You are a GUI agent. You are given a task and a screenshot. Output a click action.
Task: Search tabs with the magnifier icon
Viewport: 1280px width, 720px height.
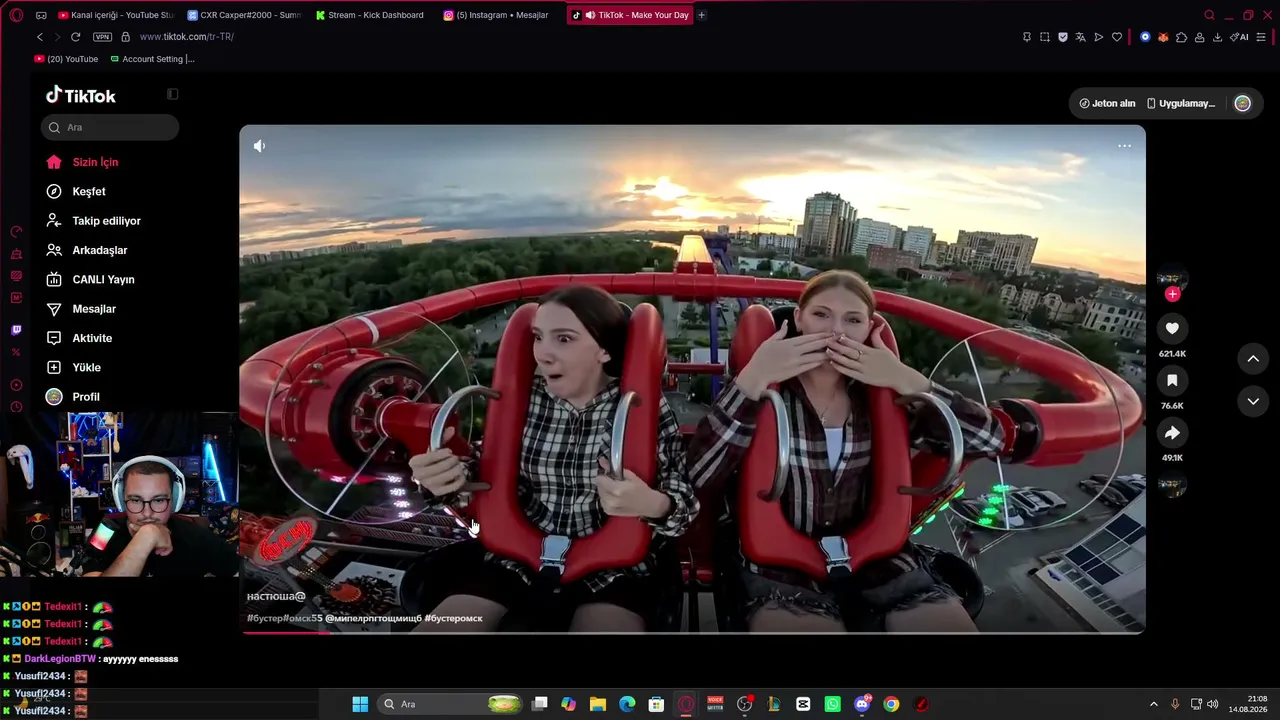click(1209, 15)
